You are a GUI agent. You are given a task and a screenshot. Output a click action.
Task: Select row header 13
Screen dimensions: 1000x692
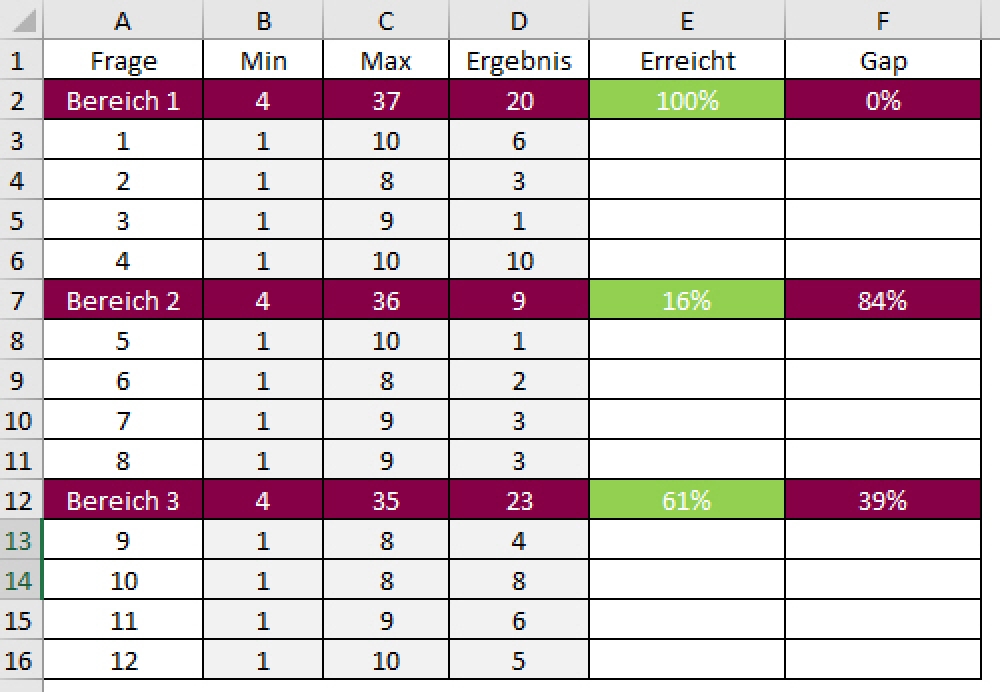[x=20, y=540]
